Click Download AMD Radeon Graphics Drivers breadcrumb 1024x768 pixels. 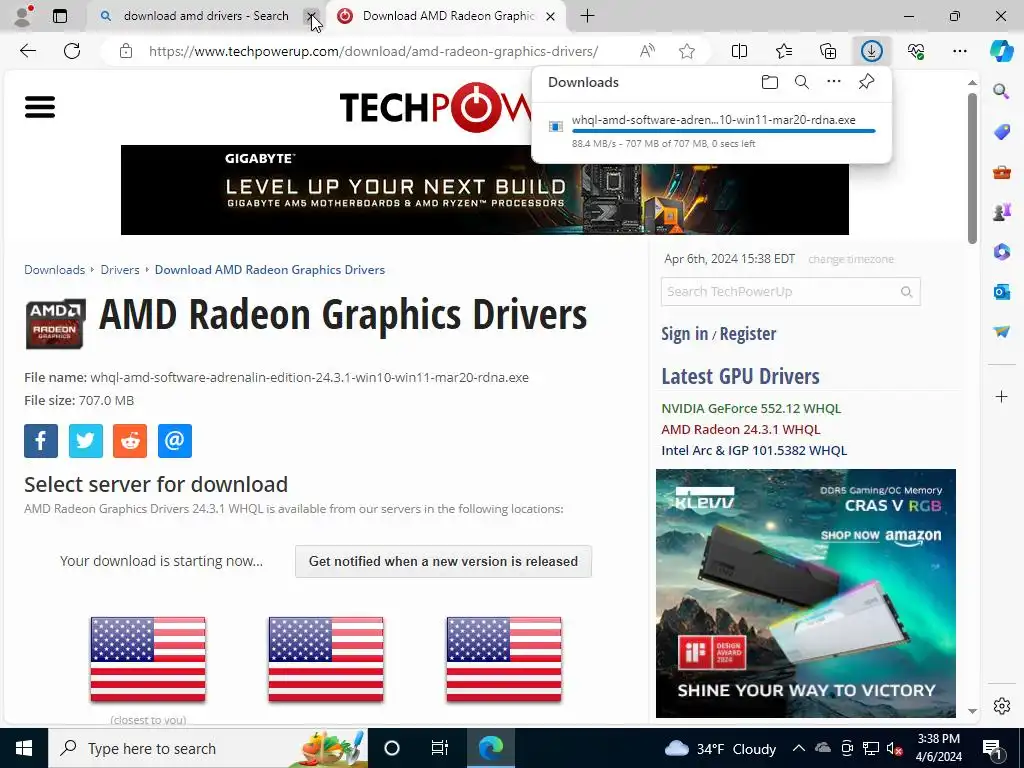270,270
